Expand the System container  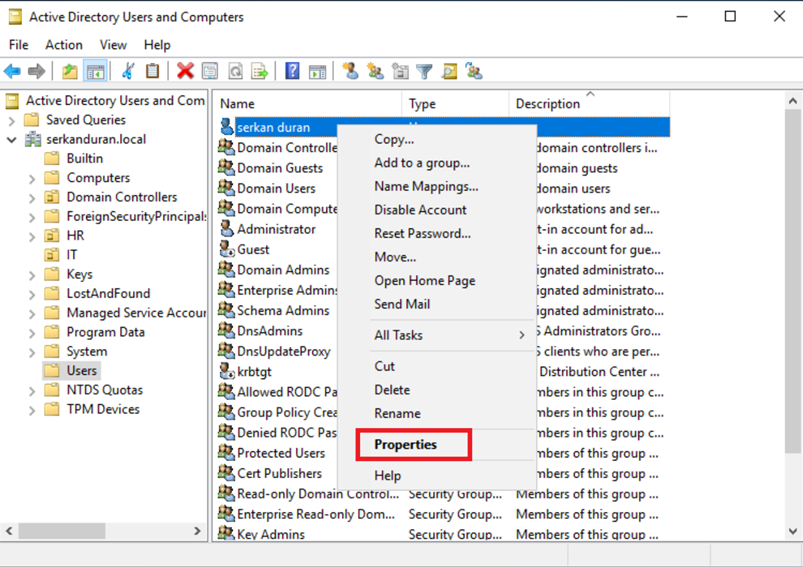32,352
